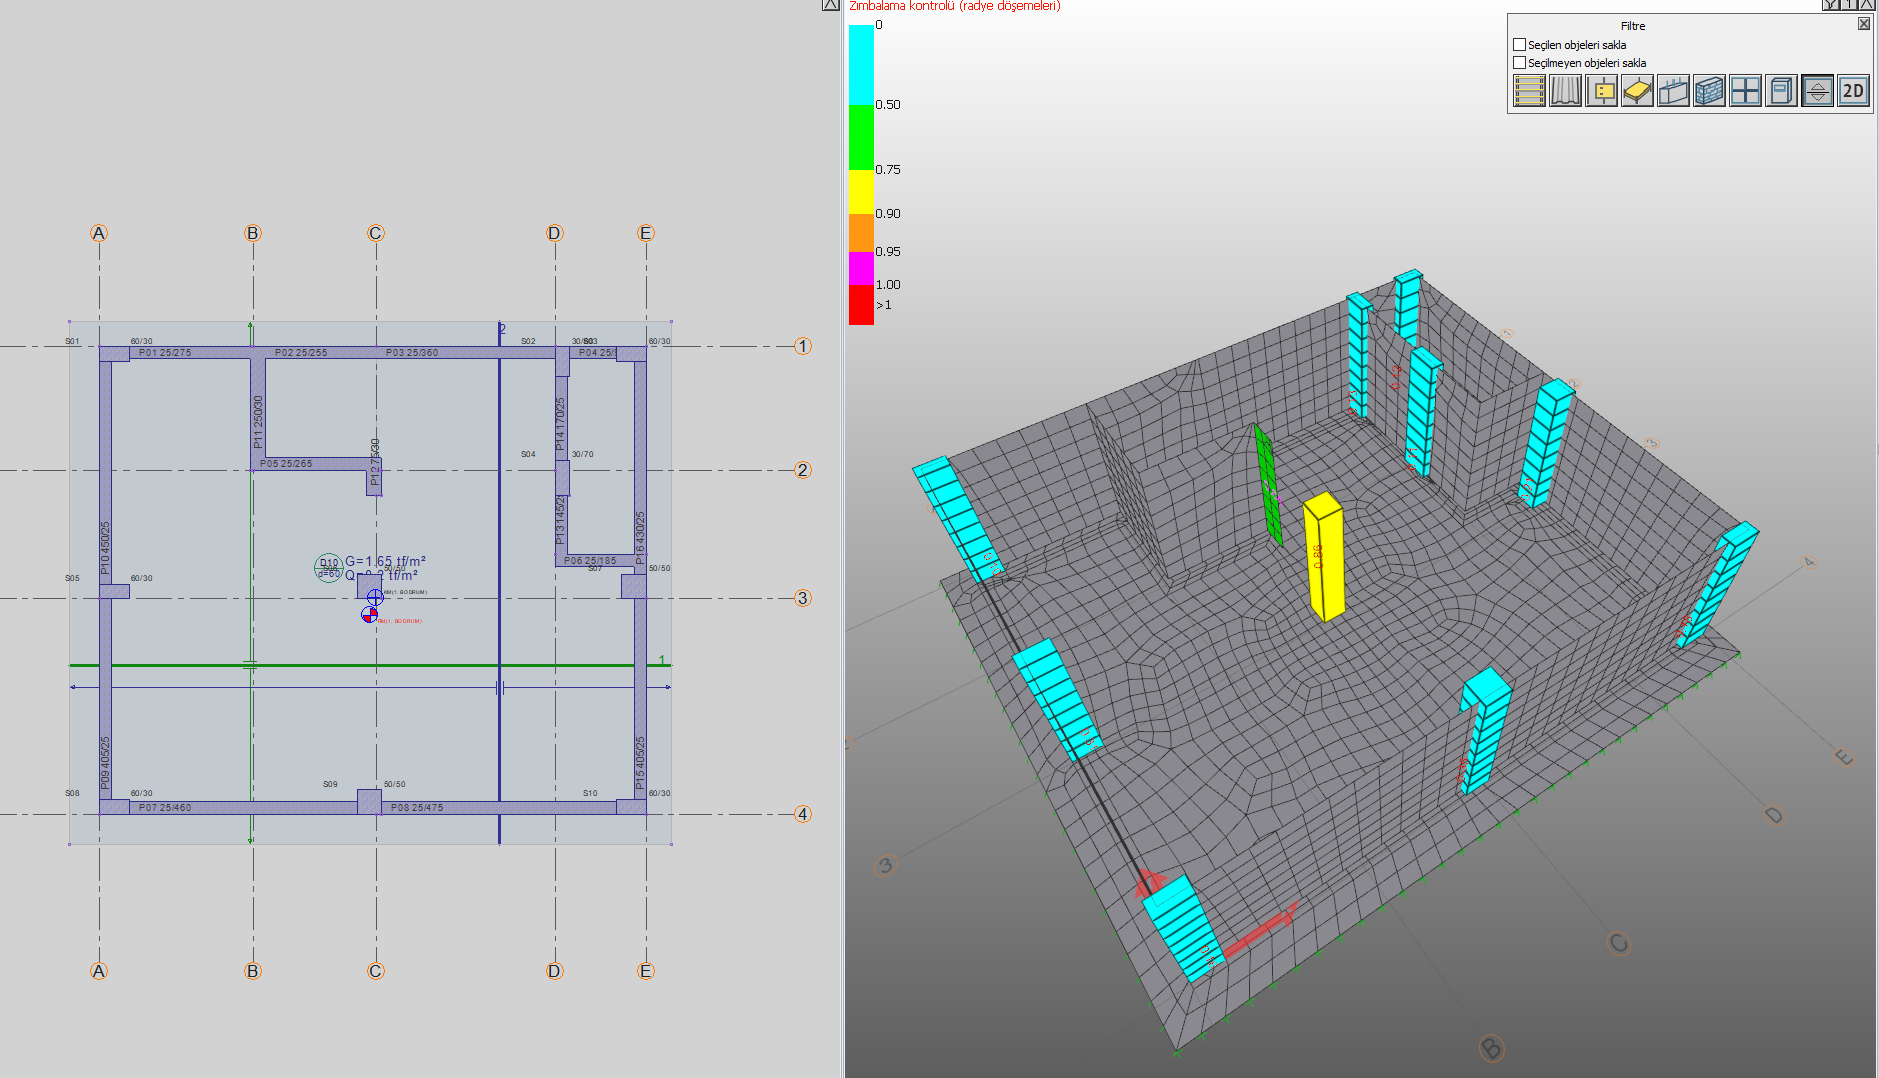Select the yellow column in 3D view

1324,556
